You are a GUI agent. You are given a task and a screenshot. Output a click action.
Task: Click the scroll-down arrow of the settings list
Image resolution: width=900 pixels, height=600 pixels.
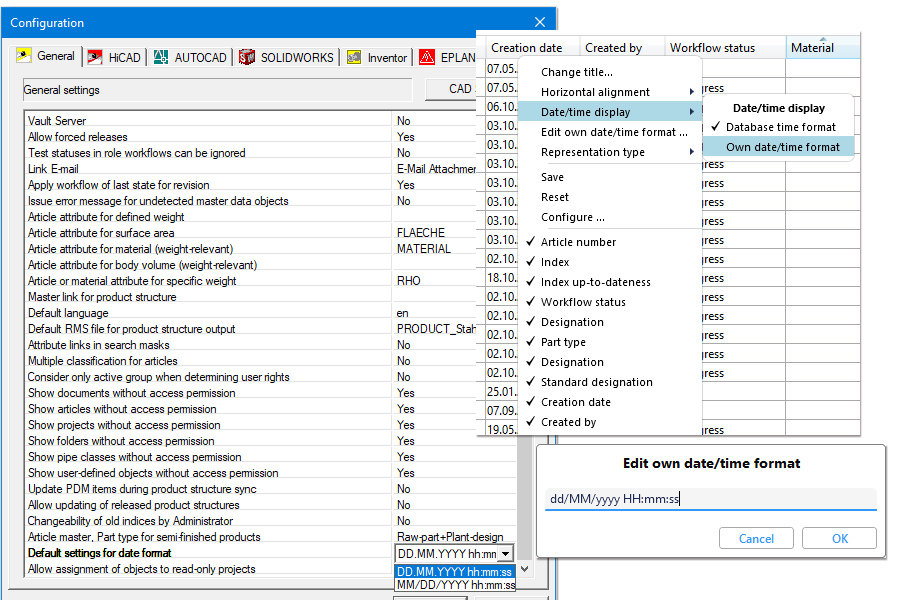[524, 569]
